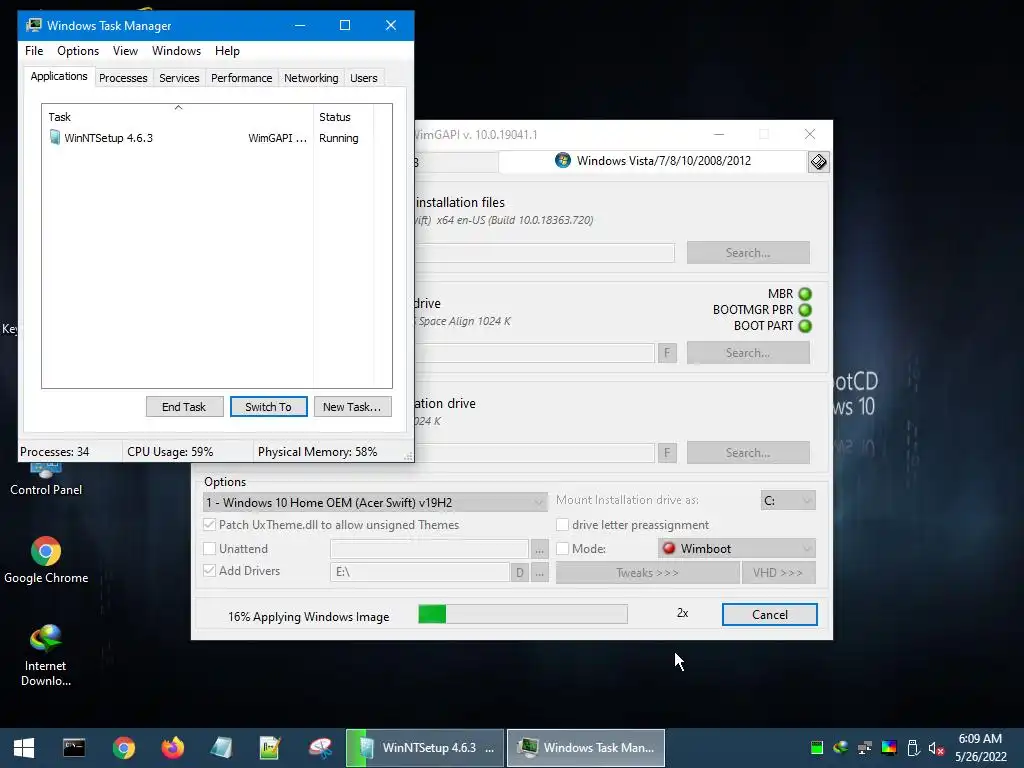Open Control Panel desktop shortcut
1024x768 pixels.
click(46, 480)
